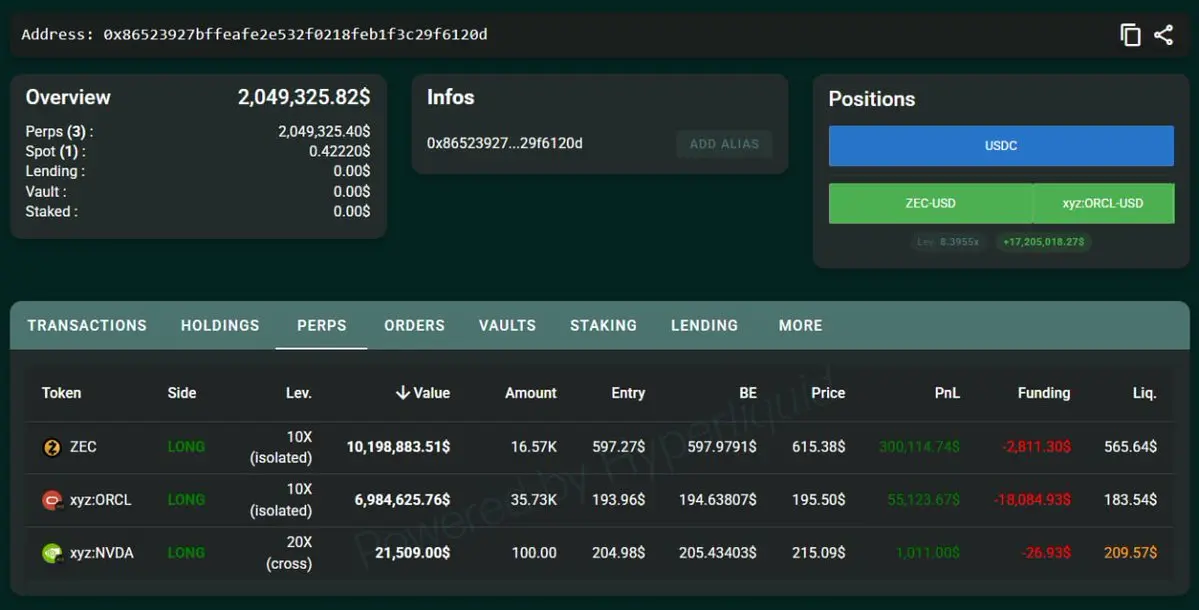This screenshot has width=1199, height=610.
Task: Click the Perps (3) overview row label
Action: 60,131
